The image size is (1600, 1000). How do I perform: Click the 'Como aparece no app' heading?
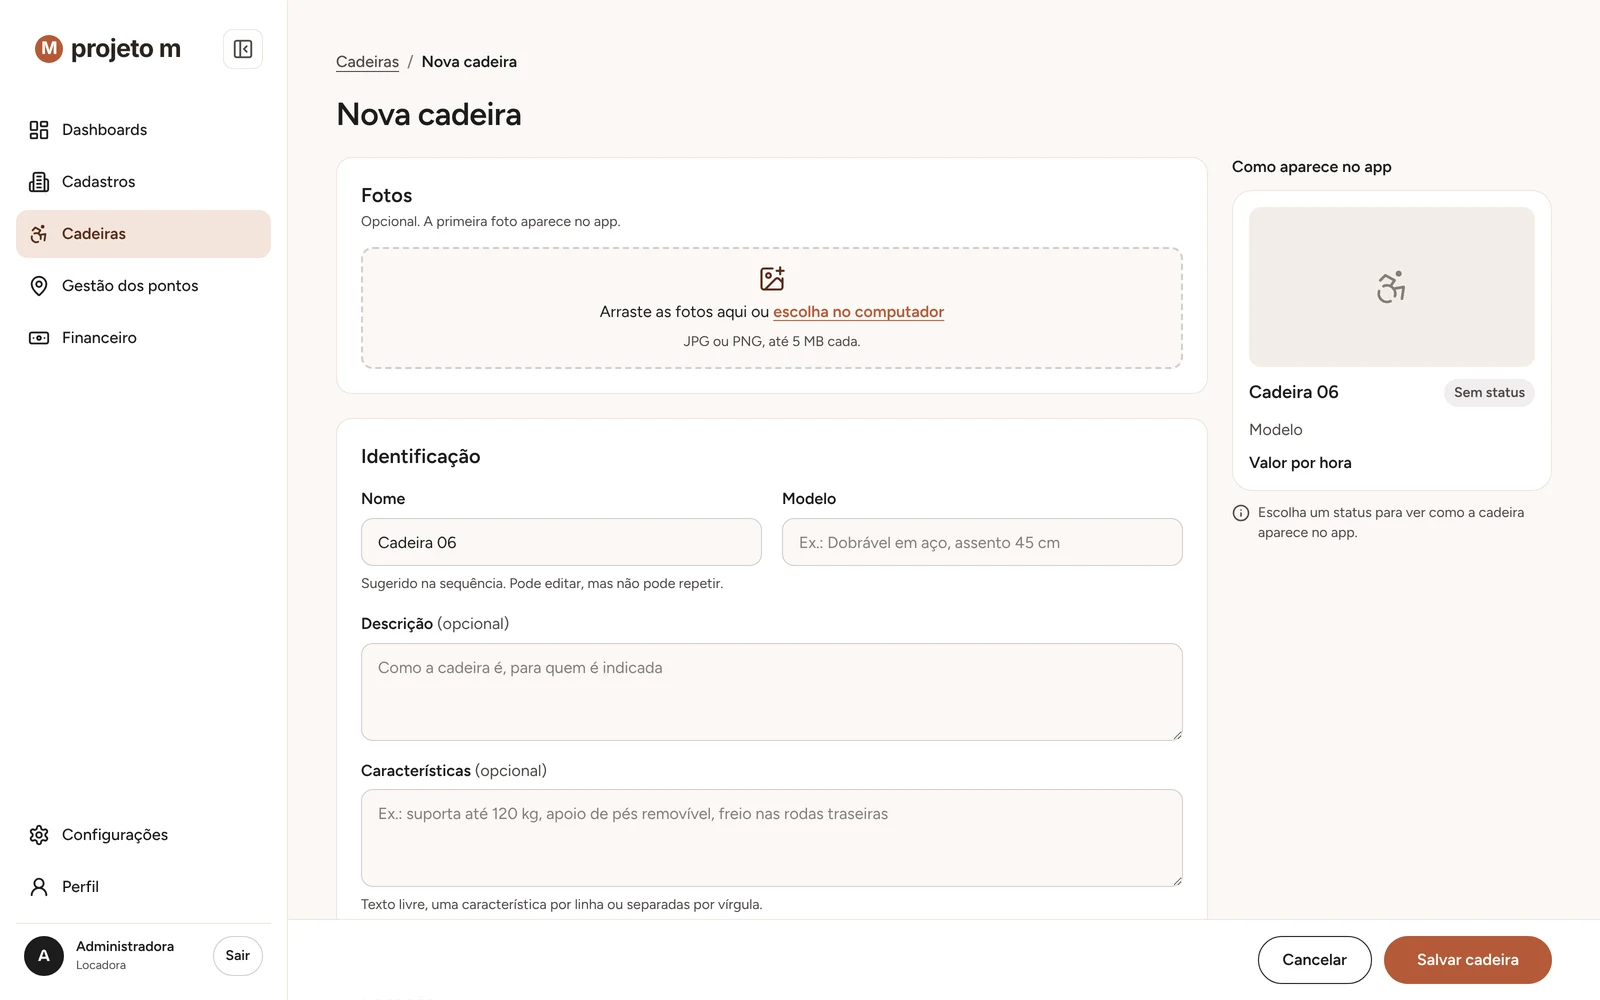tap(1312, 167)
